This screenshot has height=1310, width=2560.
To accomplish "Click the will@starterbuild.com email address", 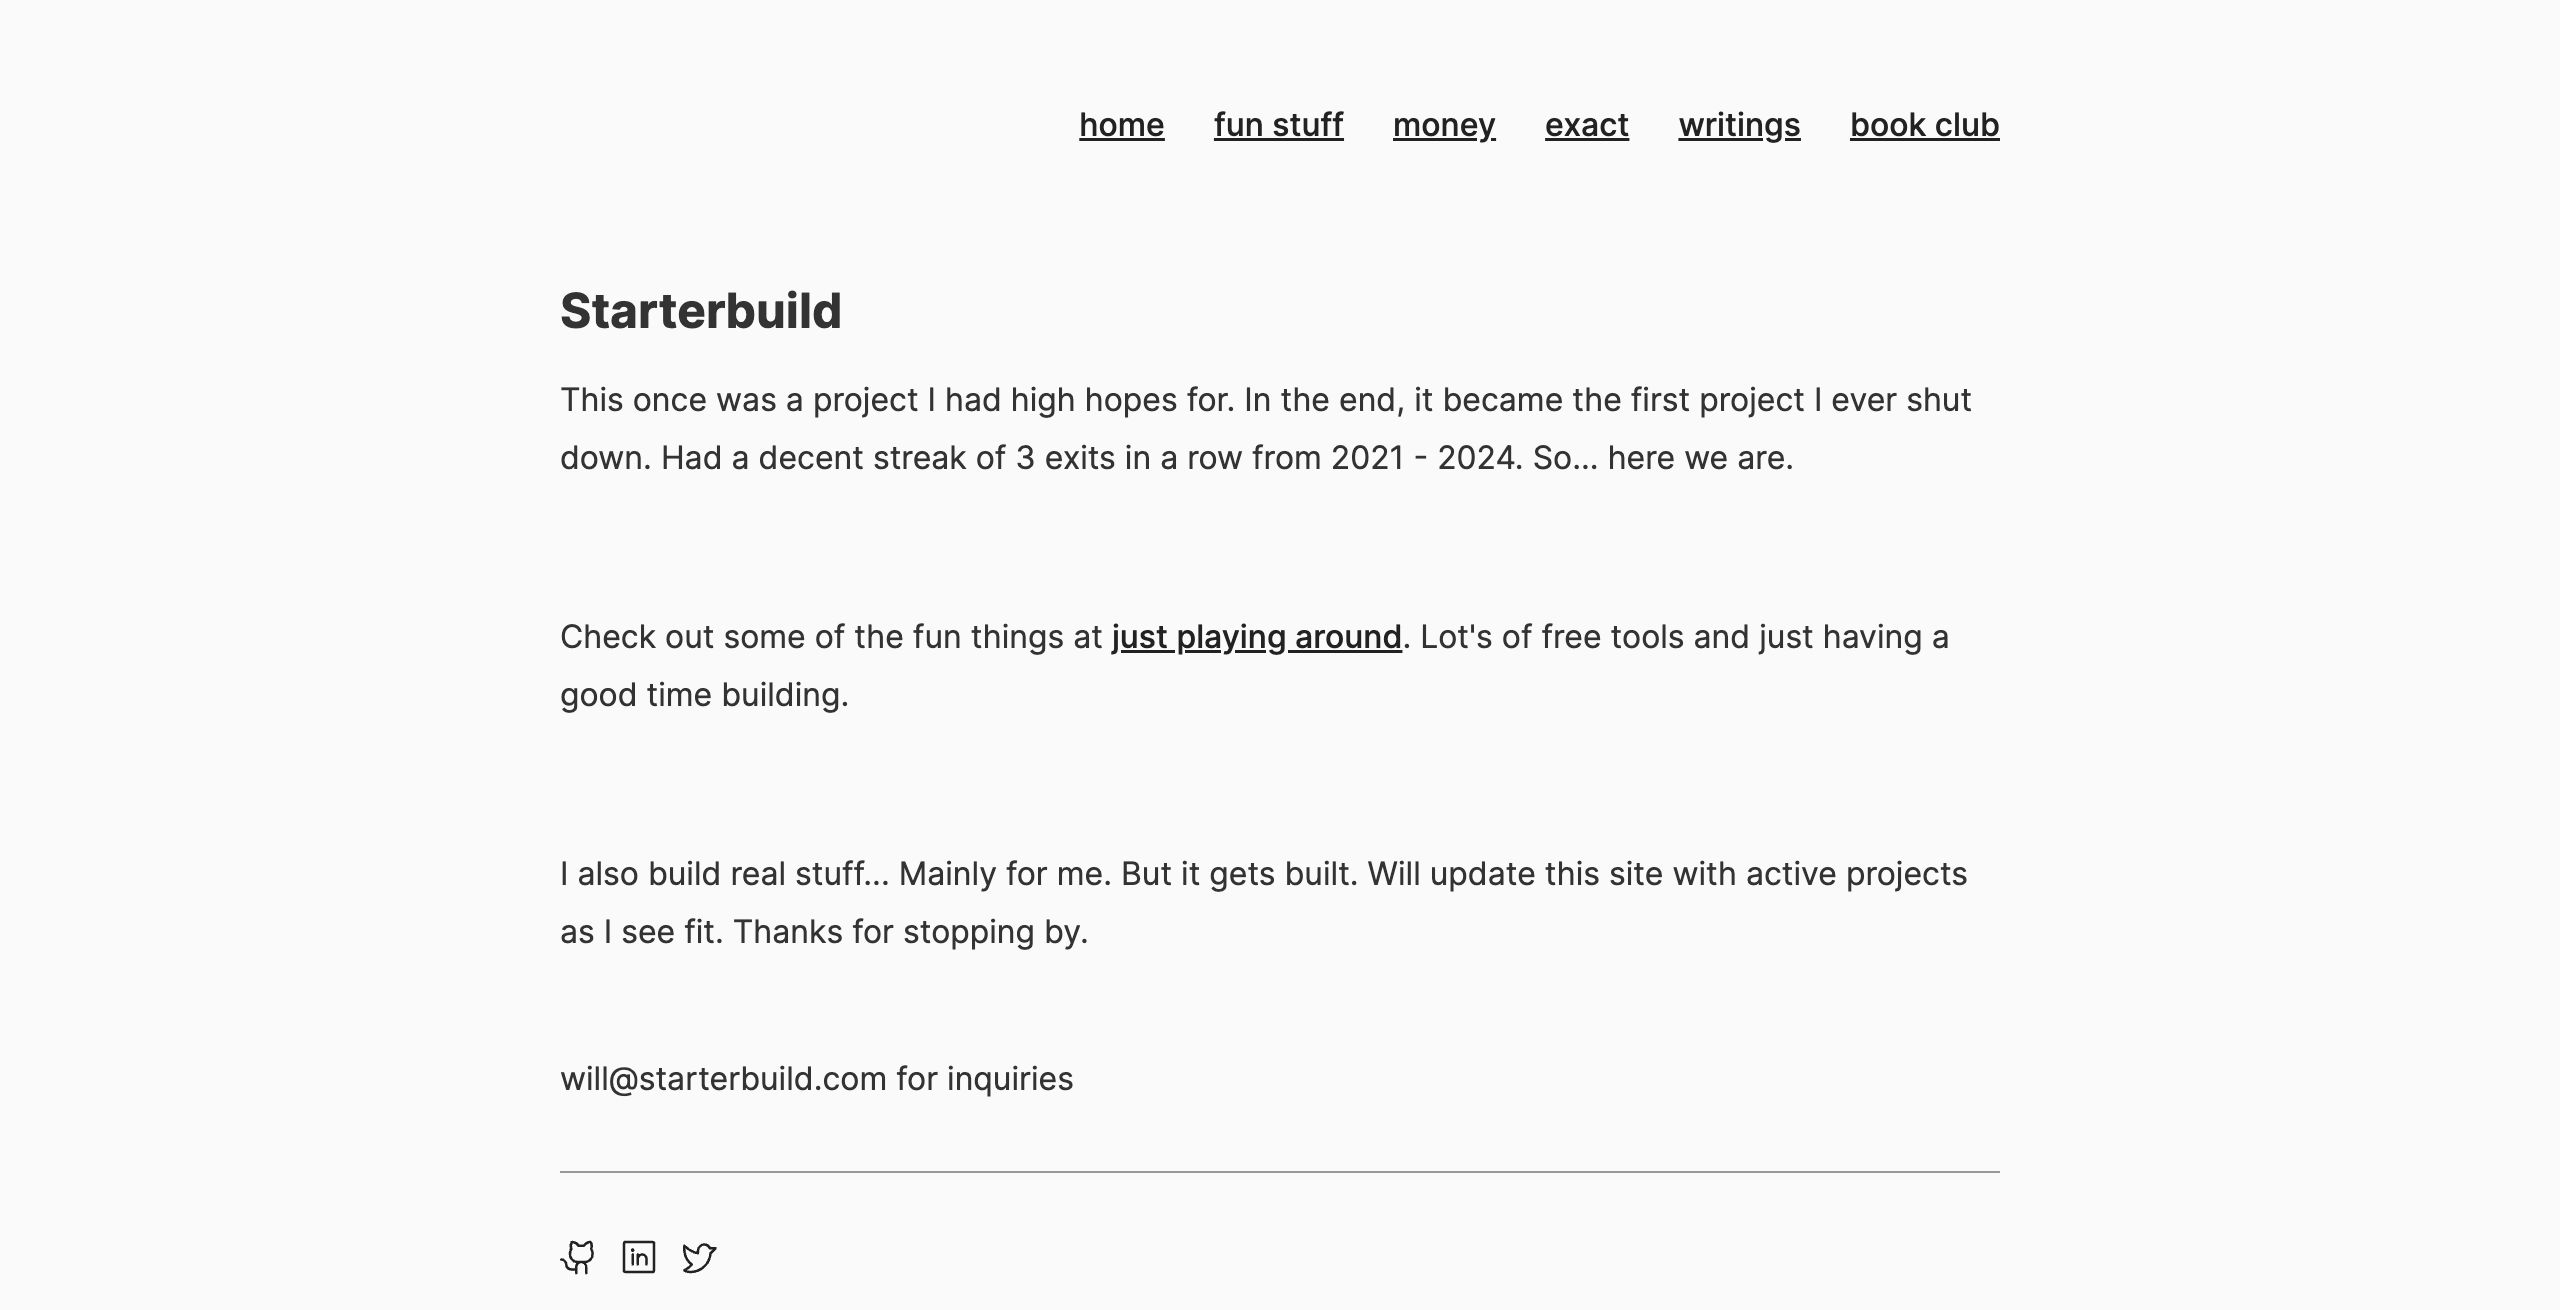I will (723, 1079).
